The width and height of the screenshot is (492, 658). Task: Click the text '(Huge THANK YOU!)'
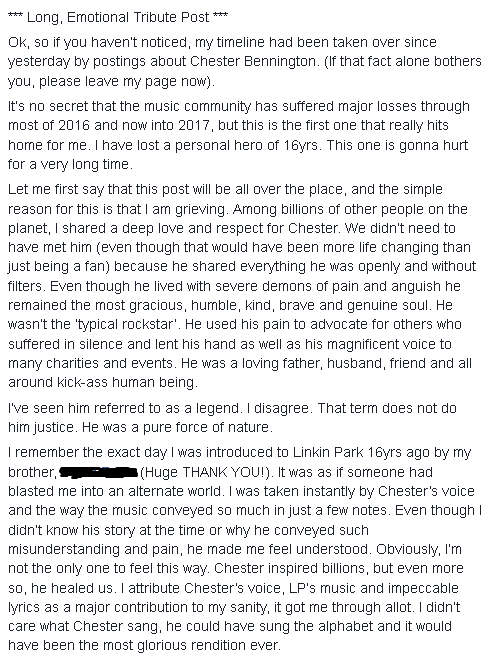tap(205, 472)
